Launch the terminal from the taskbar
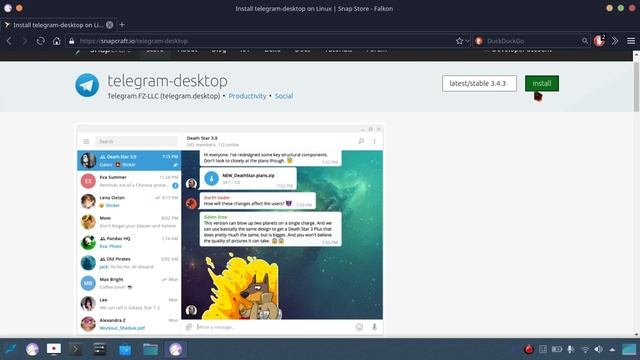 tap(76, 349)
